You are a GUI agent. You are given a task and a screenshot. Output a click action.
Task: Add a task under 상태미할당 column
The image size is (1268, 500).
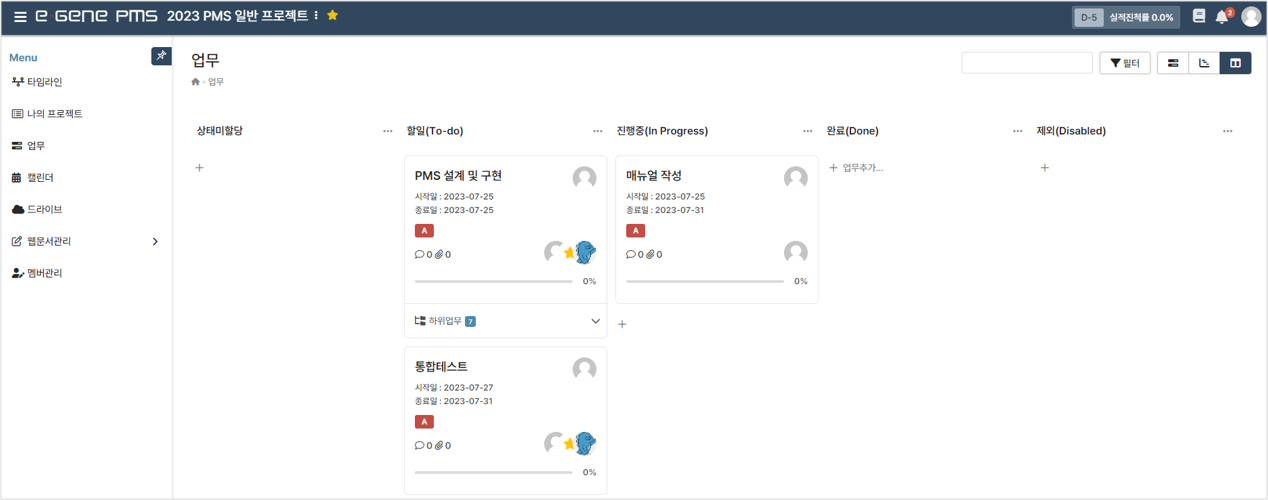coord(200,168)
